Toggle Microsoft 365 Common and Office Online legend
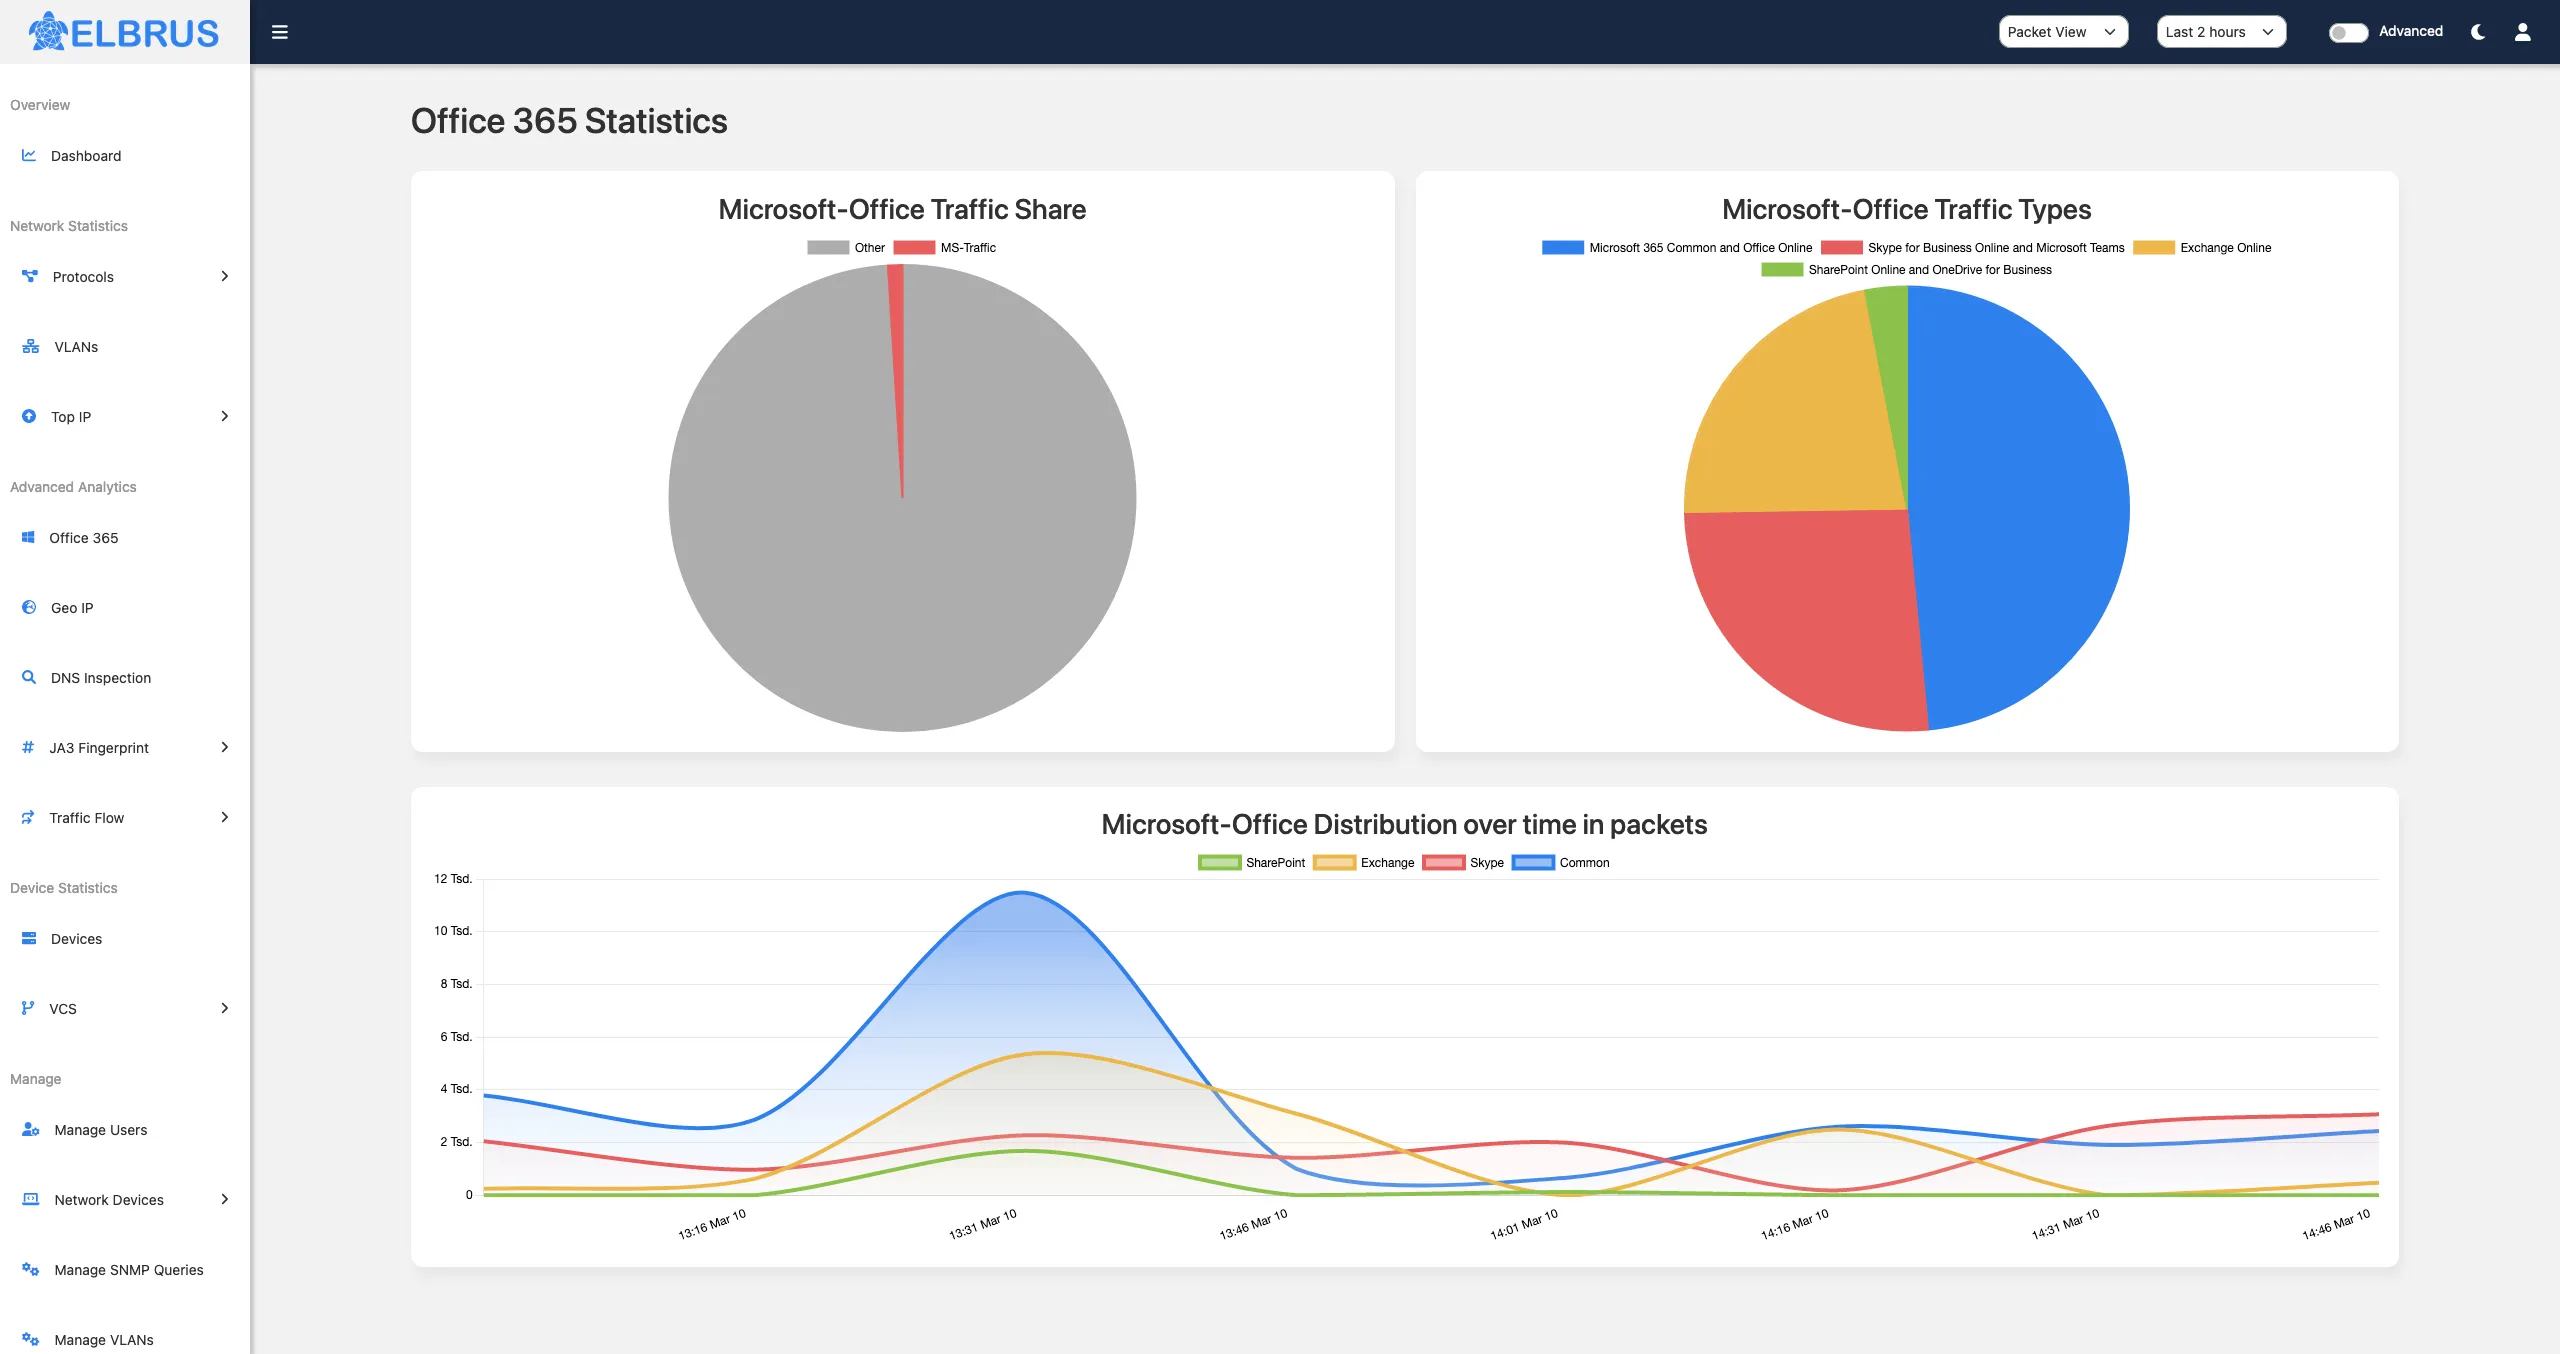The width and height of the screenshot is (2560, 1354). [x=1677, y=247]
